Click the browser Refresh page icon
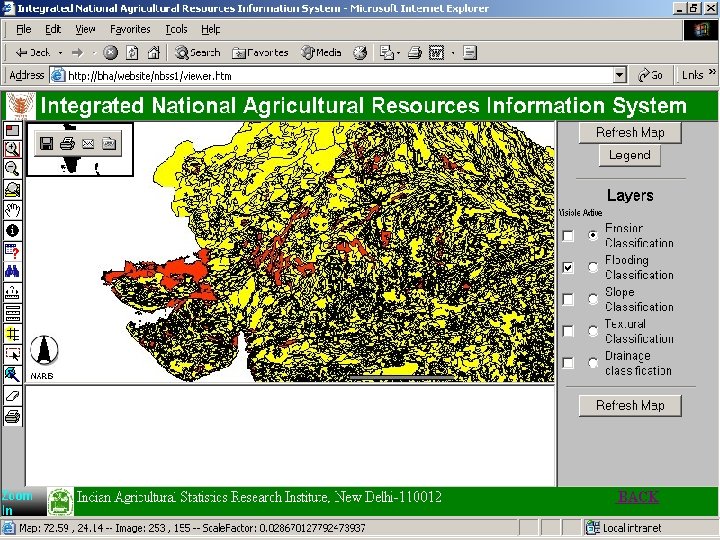 click(132, 53)
